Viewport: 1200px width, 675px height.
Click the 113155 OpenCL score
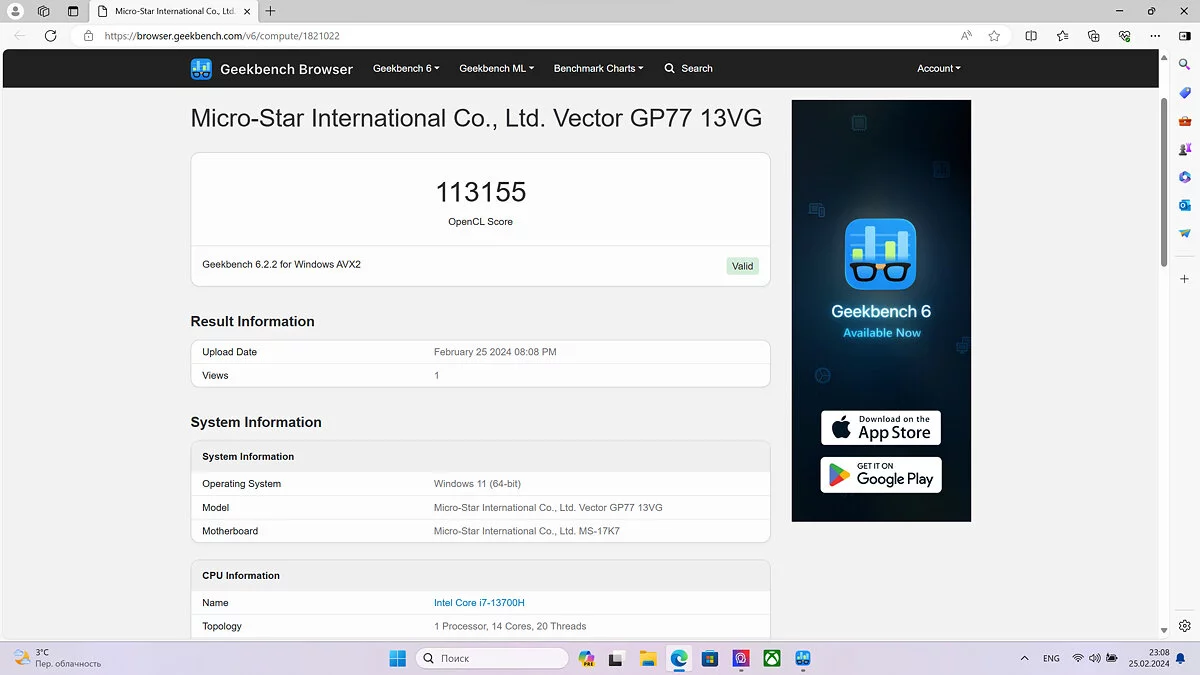click(x=481, y=192)
